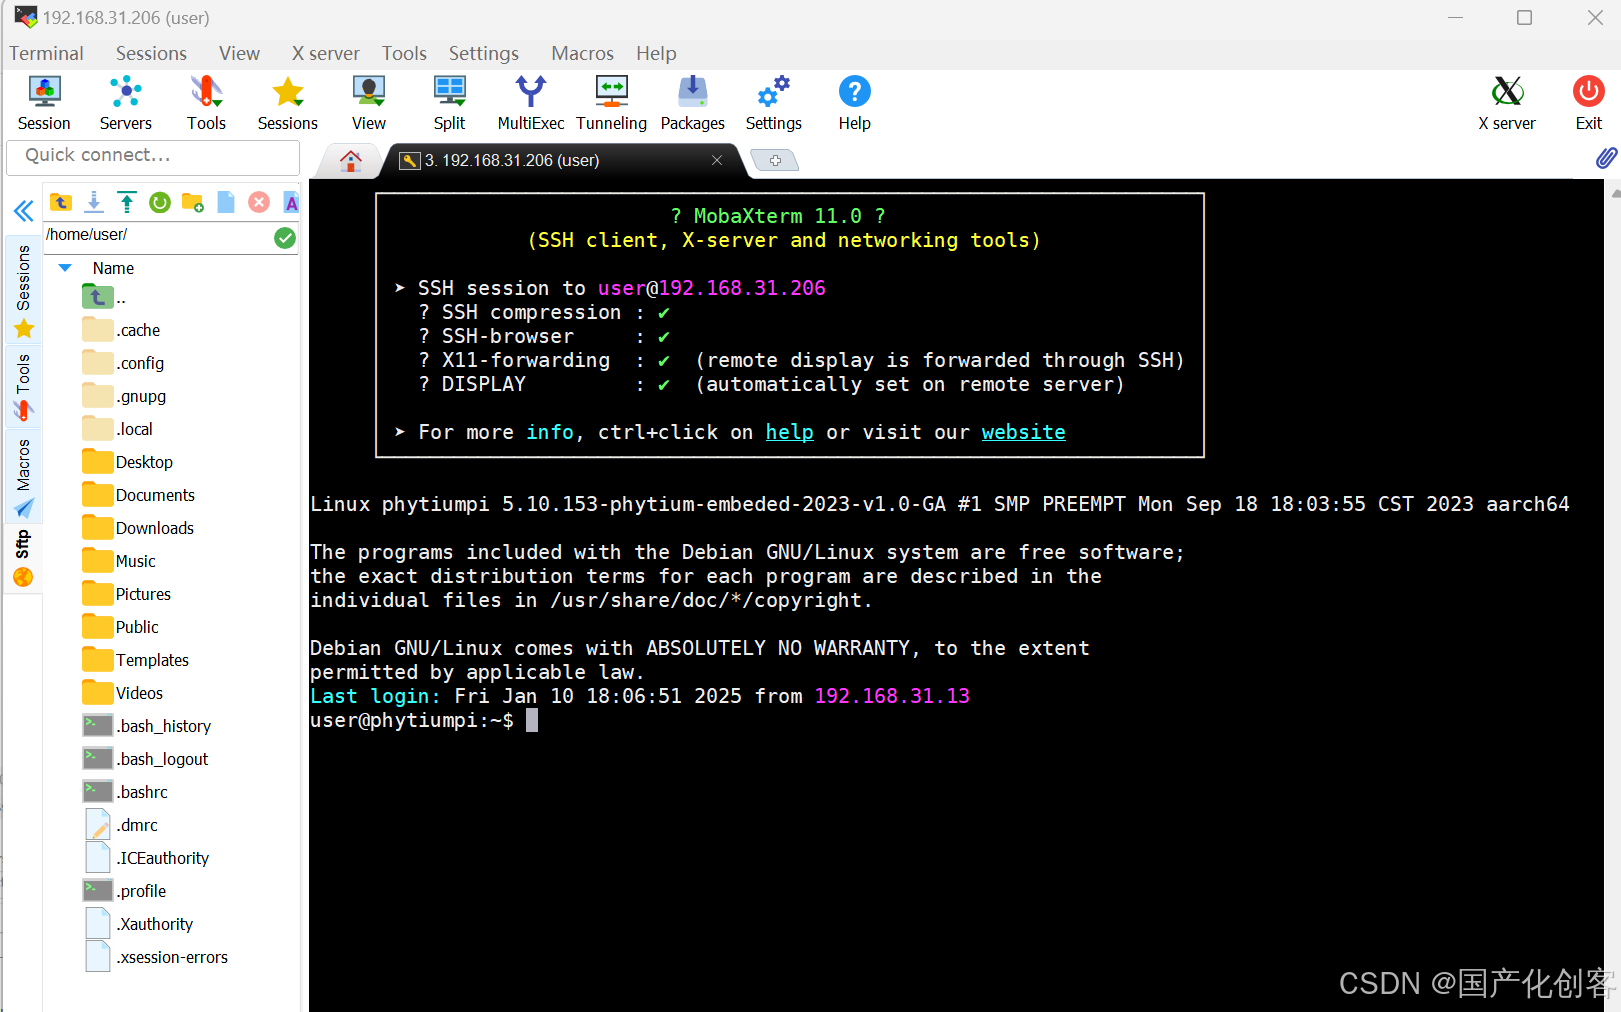Select the .bash_history file
The height and width of the screenshot is (1012, 1621).
(x=147, y=726)
